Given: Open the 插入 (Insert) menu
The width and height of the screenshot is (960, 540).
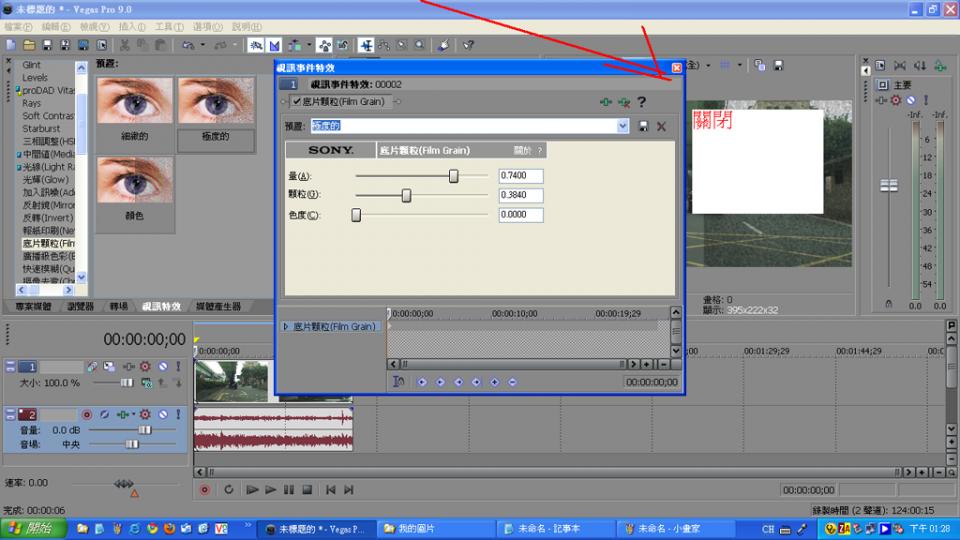Looking at the screenshot, I should coord(131,26).
